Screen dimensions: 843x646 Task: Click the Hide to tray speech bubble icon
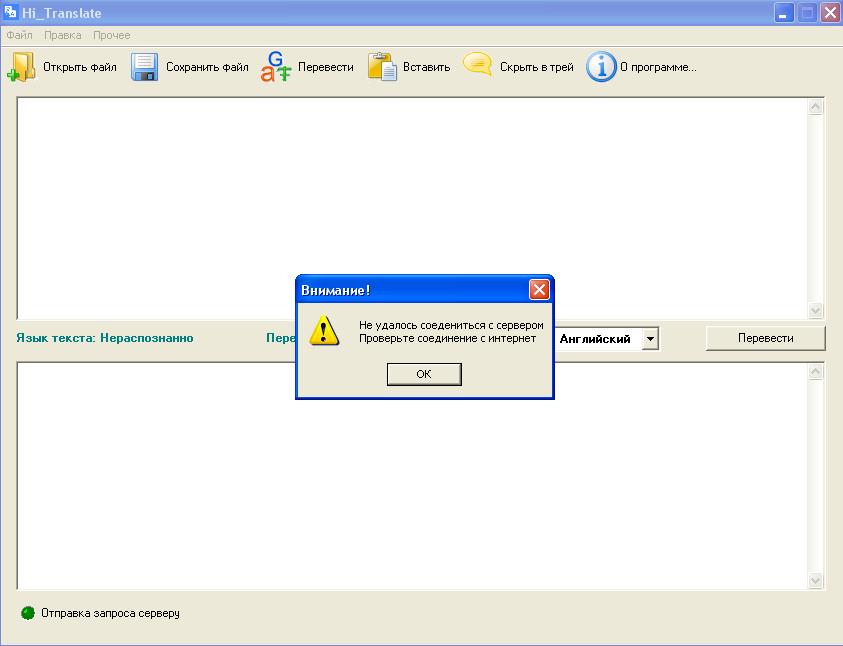point(478,66)
